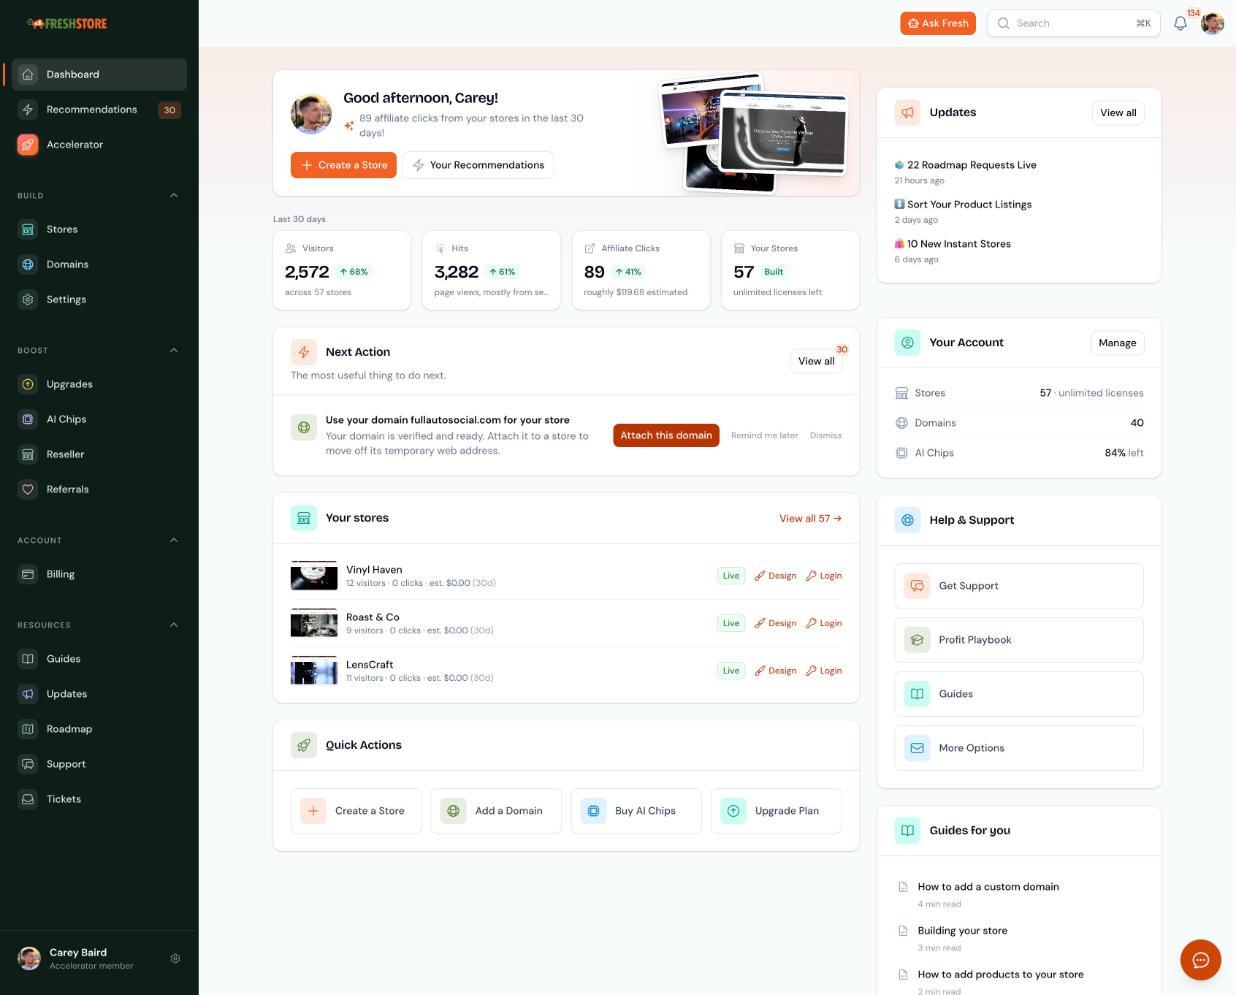Click the Accelerator rocket icon in sidebar
This screenshot has width=1236, height=995.
[x=28, y=144]
